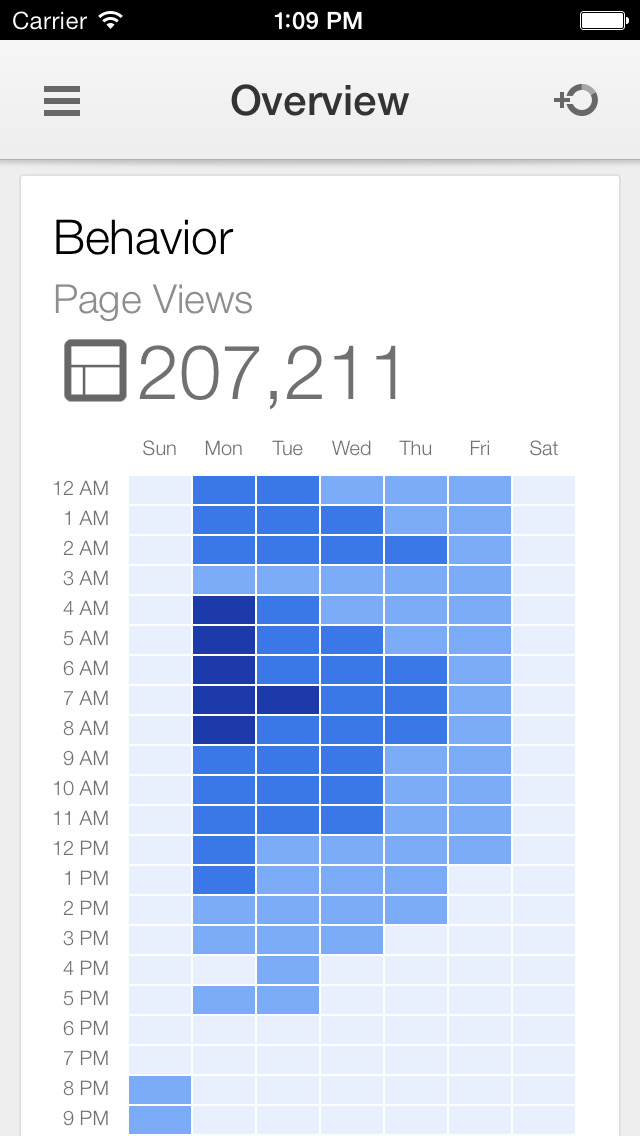Screen dimensions: 640x1136
Task: Tap the Overview title
Action: pyautogui.click(x=319, y=101)
